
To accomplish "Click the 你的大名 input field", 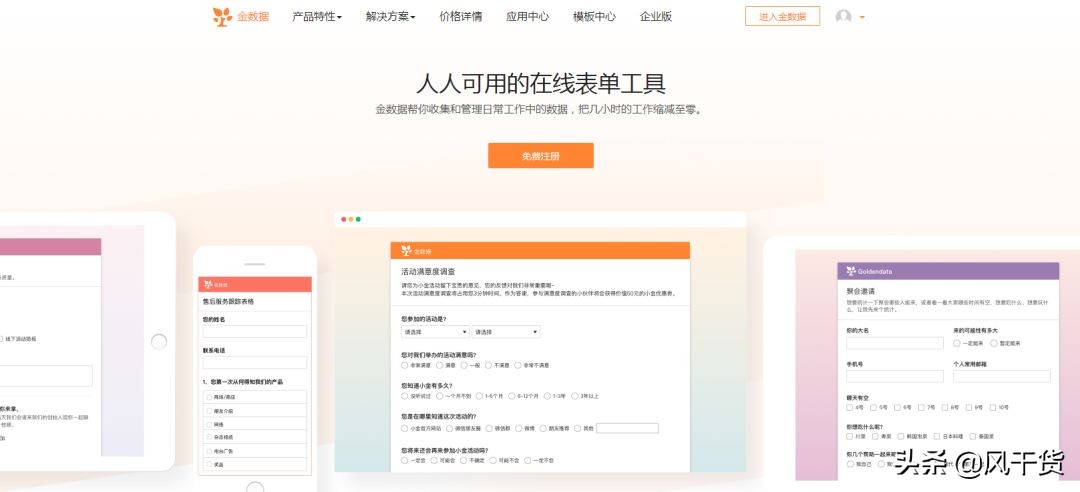I will point(895,343).
